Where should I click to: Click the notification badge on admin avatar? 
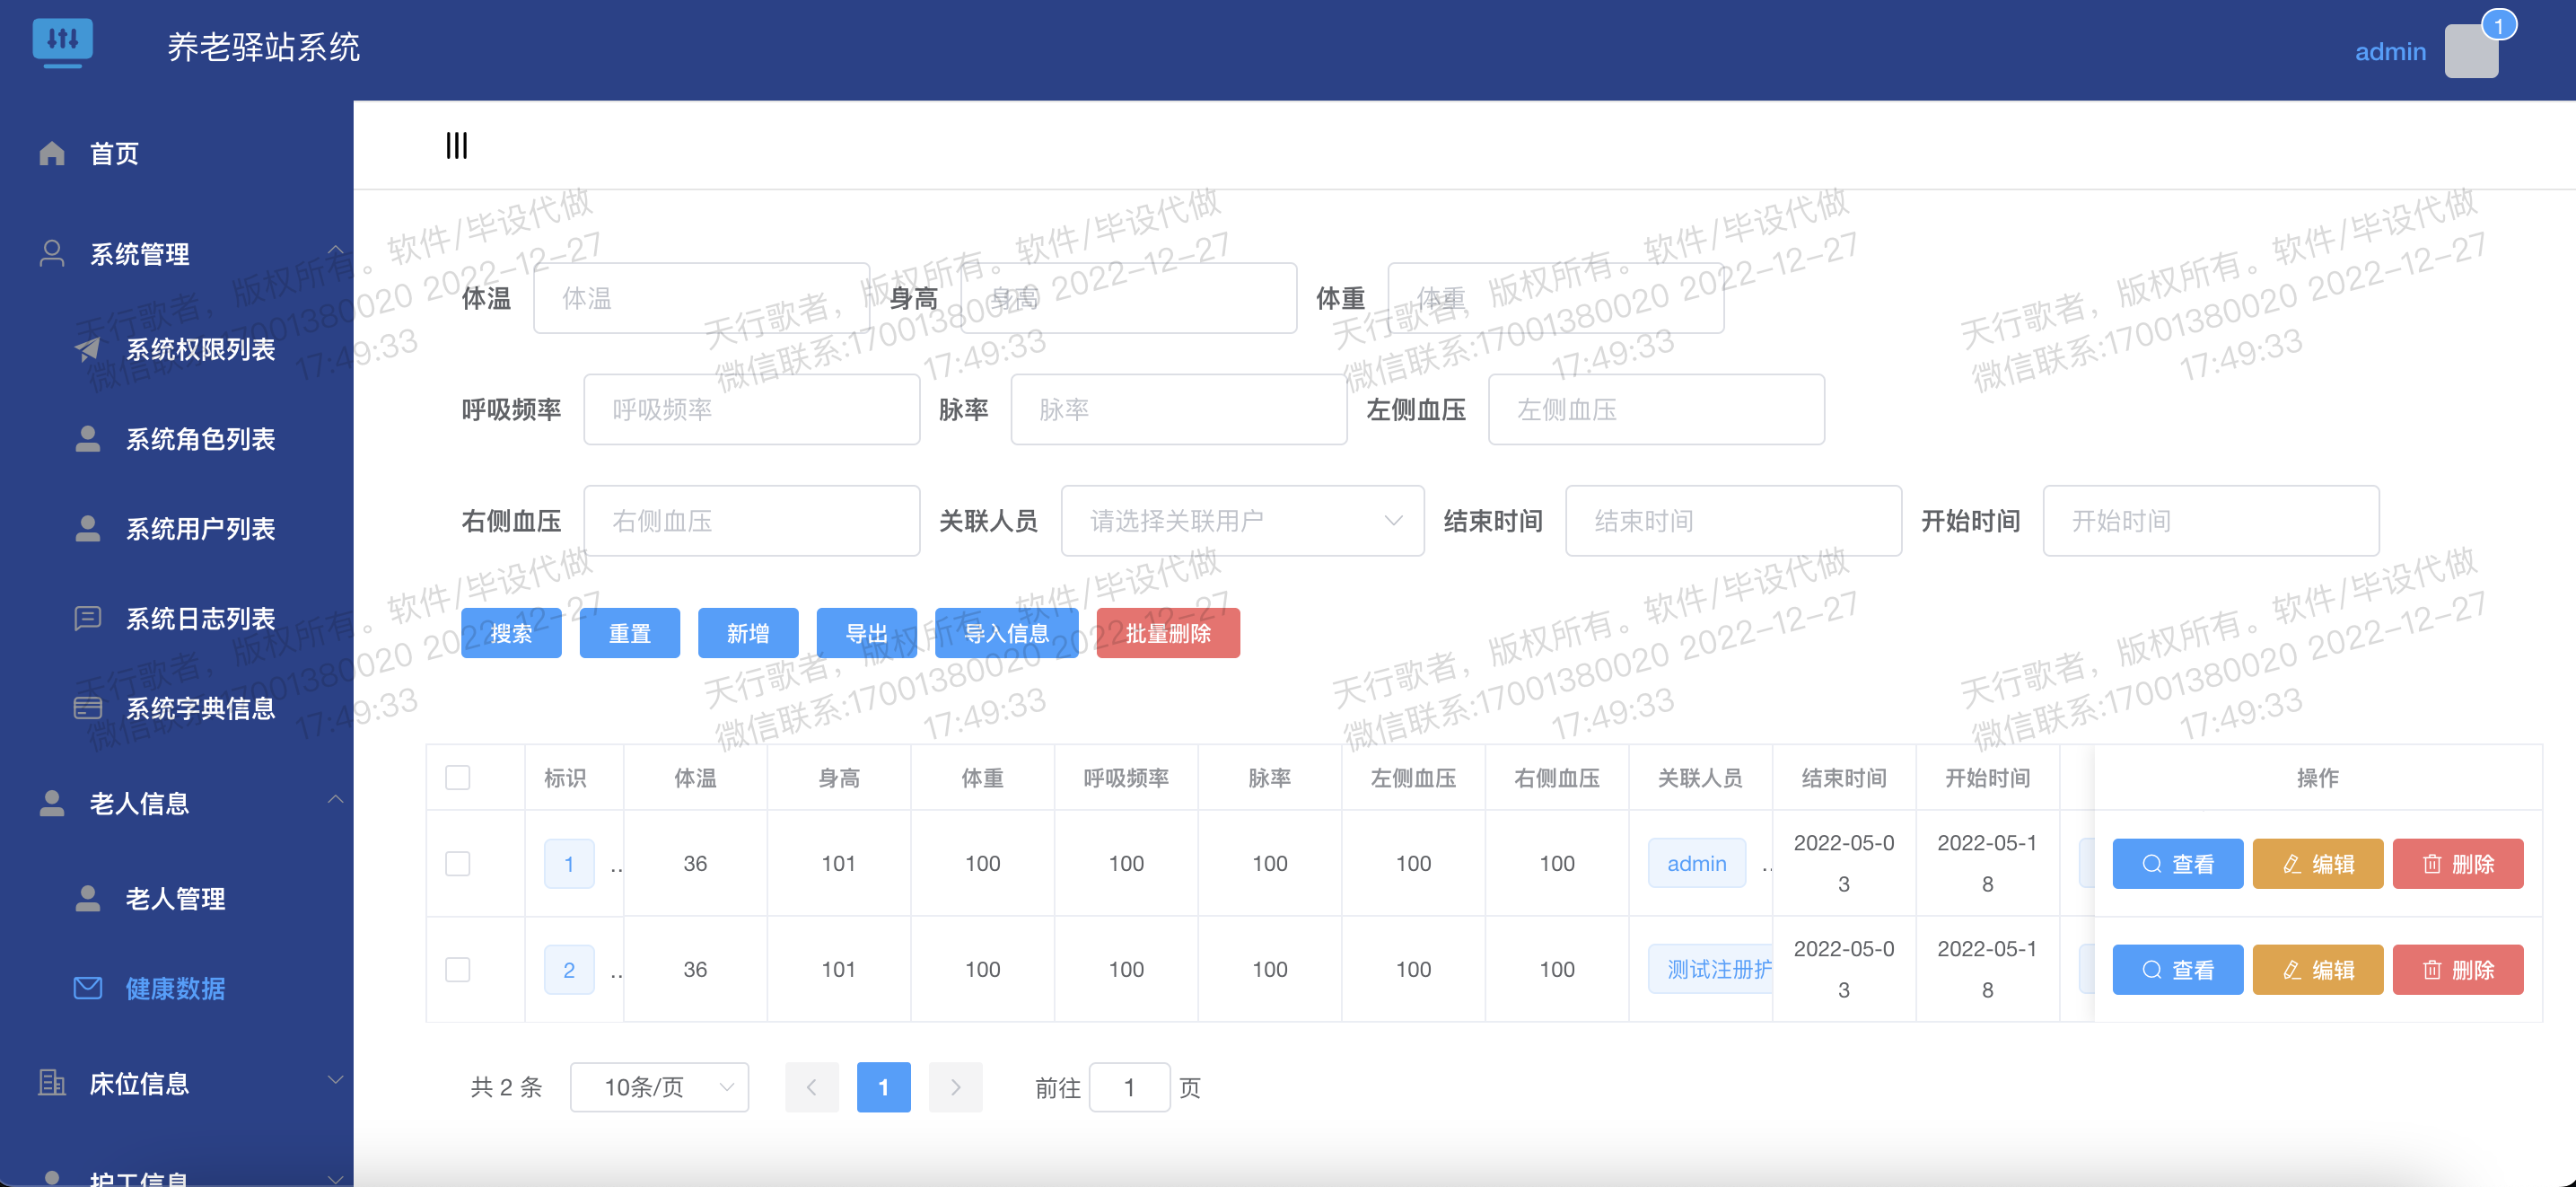click(x=2497, y=26)
